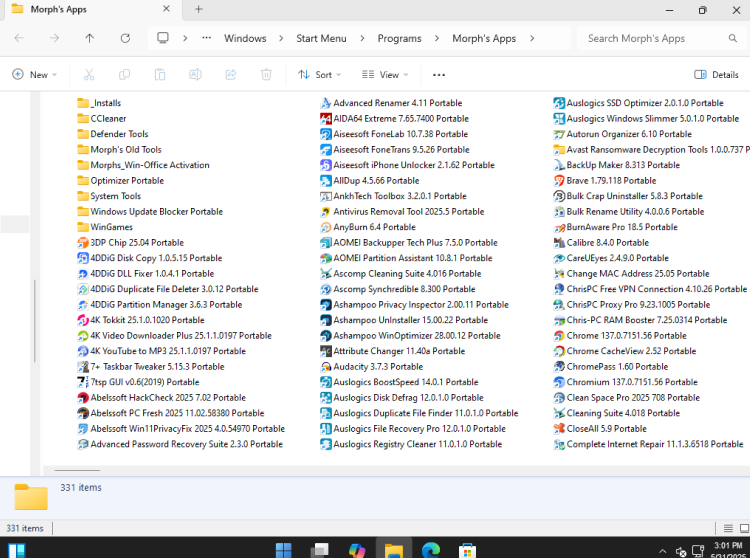
Task: Click the This PC monitor breadcrumb icon
Action: tap(163, 38)
